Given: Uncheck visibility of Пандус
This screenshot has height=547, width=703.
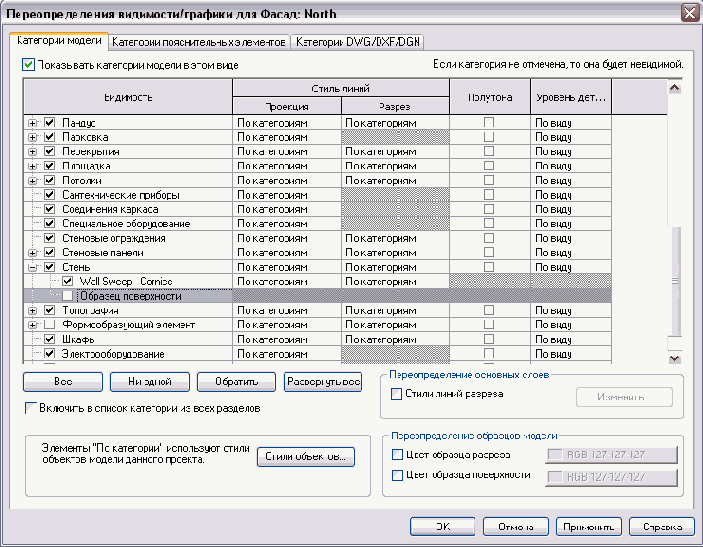Looking at the screenshot, I should click(x=49, y=122).
